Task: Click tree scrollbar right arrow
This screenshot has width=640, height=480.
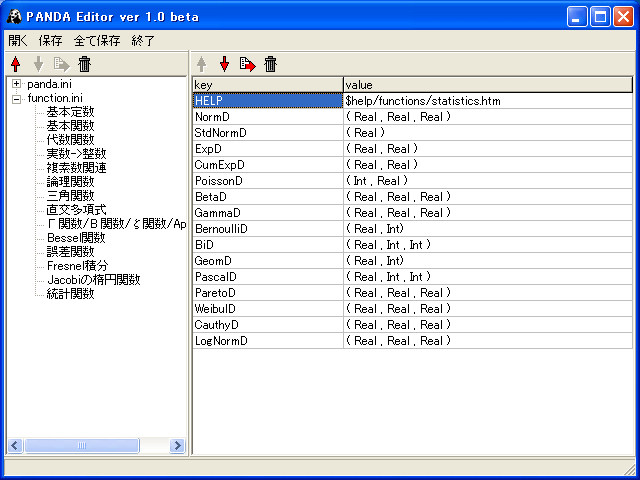Action: 178,445
